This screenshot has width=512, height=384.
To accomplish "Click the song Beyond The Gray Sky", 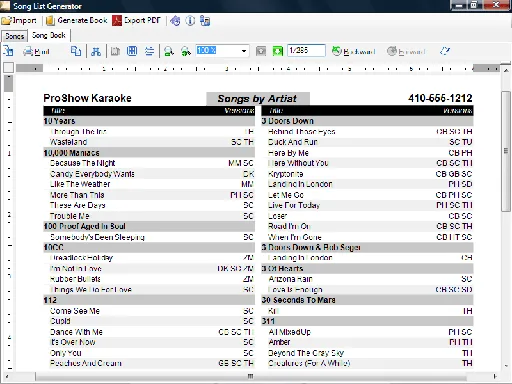I will click(306, 353).
